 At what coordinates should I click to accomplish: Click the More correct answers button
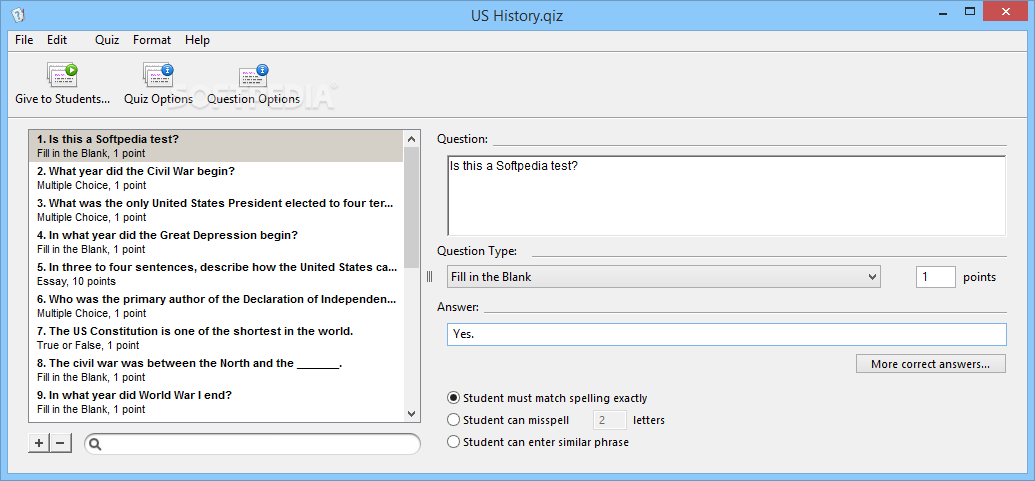tap(931, 364)
